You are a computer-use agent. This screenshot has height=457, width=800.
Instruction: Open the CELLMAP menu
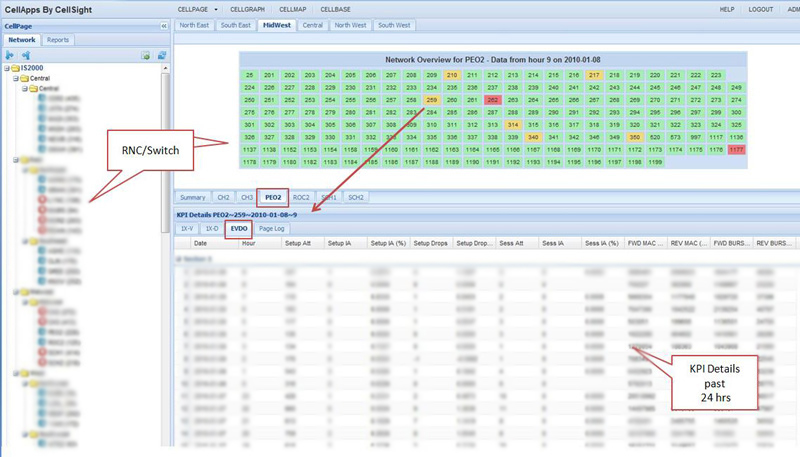[x=293, y=9]
